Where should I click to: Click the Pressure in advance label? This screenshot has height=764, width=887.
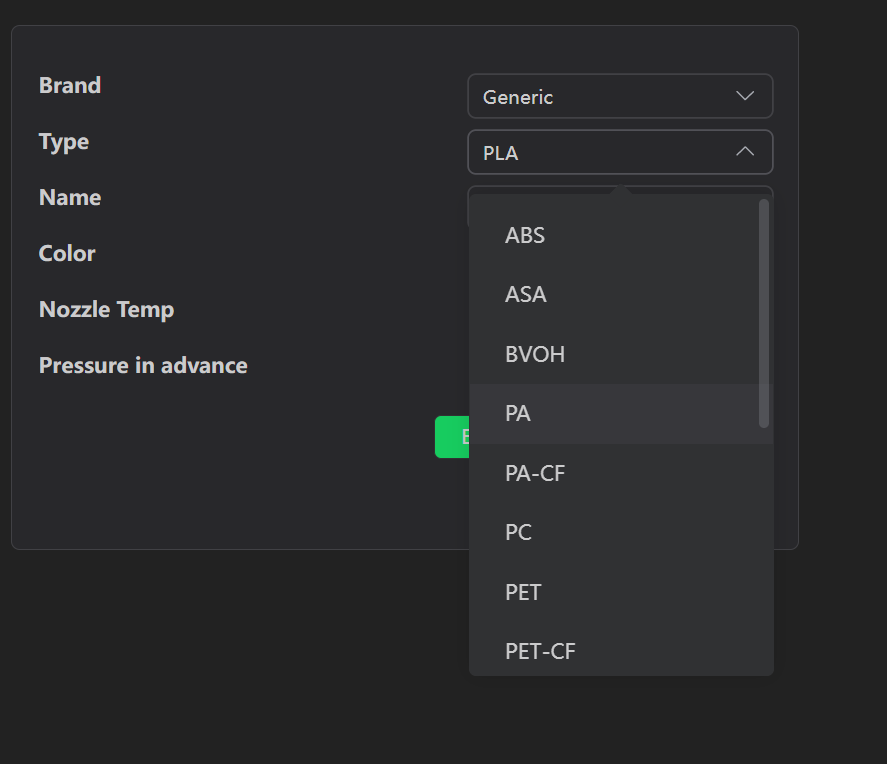143,365
